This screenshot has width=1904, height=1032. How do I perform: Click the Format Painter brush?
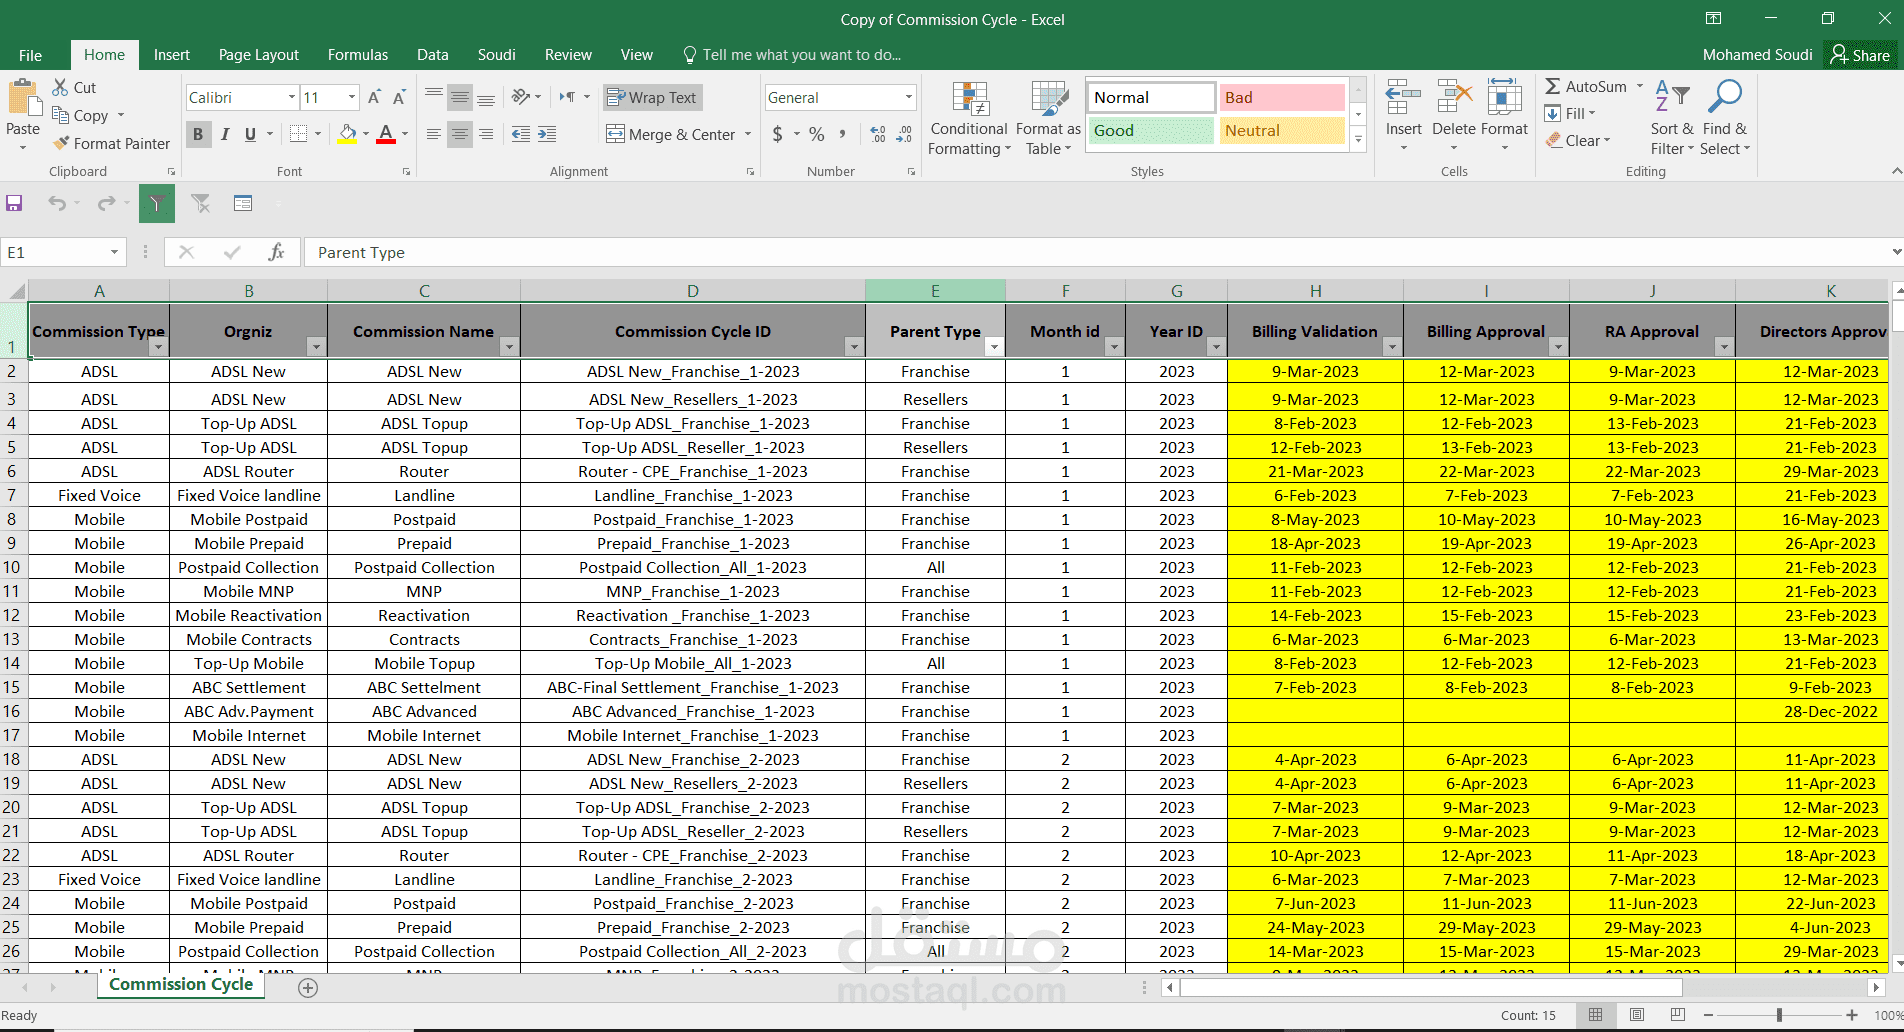[61, 143]
